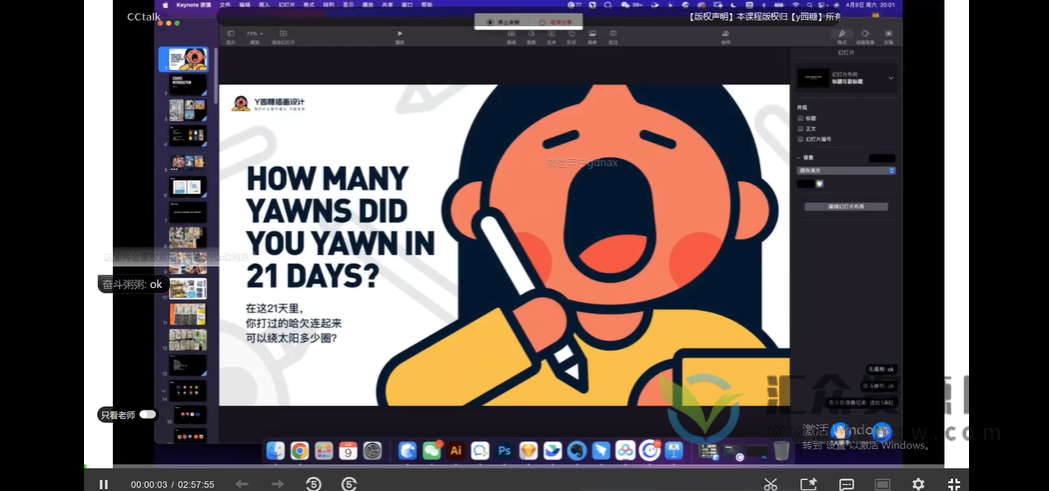The image size is (1049, 491).
Task: Open the player settings gear
Action: (x=917, y=484)
